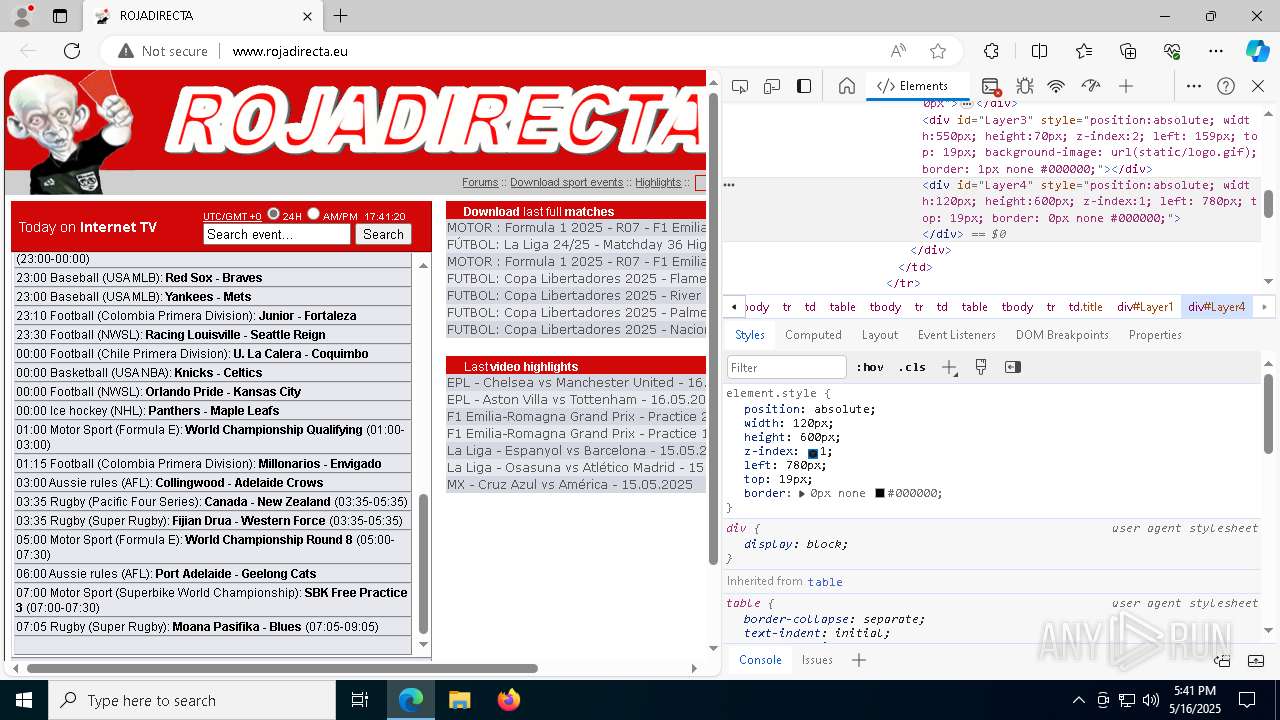Open Edge Settings and more menu
The width and height of the screenshot is (1280, 720).
[x=1216, y=51]
